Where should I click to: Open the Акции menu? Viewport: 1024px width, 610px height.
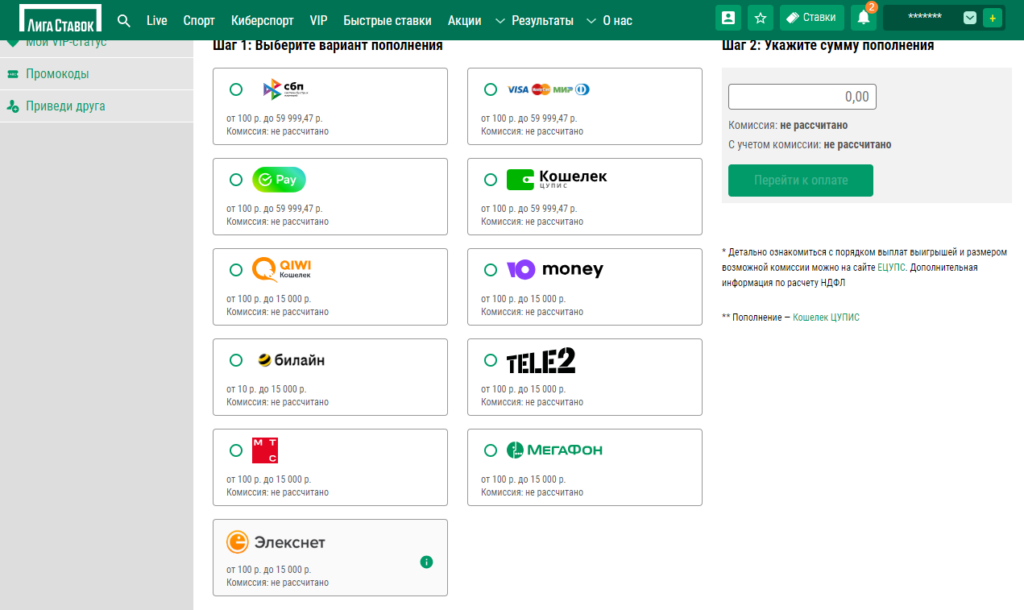(x=464, y=21)
